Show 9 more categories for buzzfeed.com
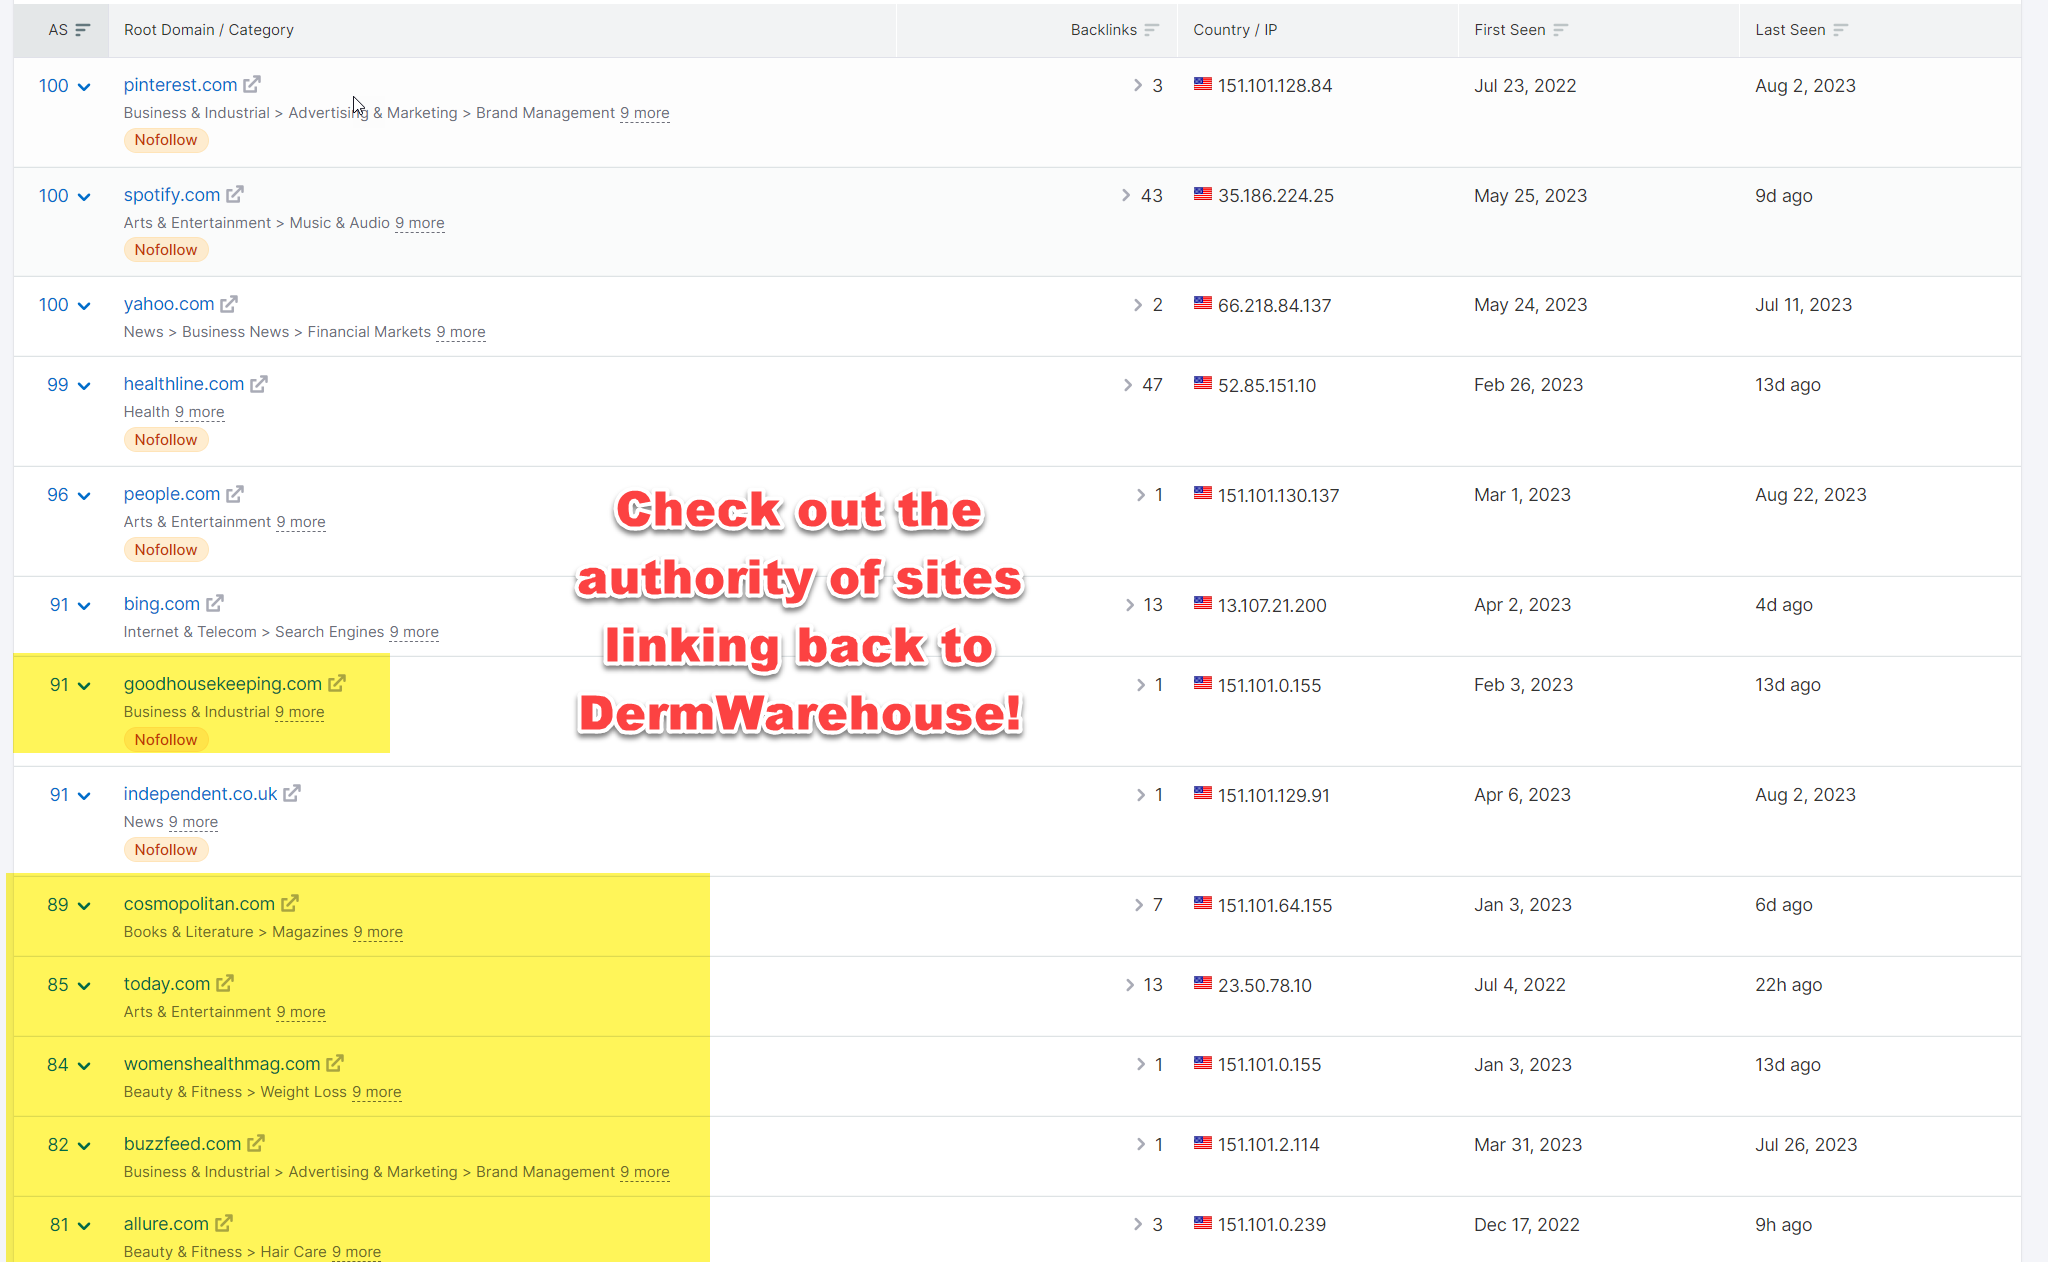The width and height of the screenshot is (2048, 1262). pyautogui.click(x=645, y=1172)
